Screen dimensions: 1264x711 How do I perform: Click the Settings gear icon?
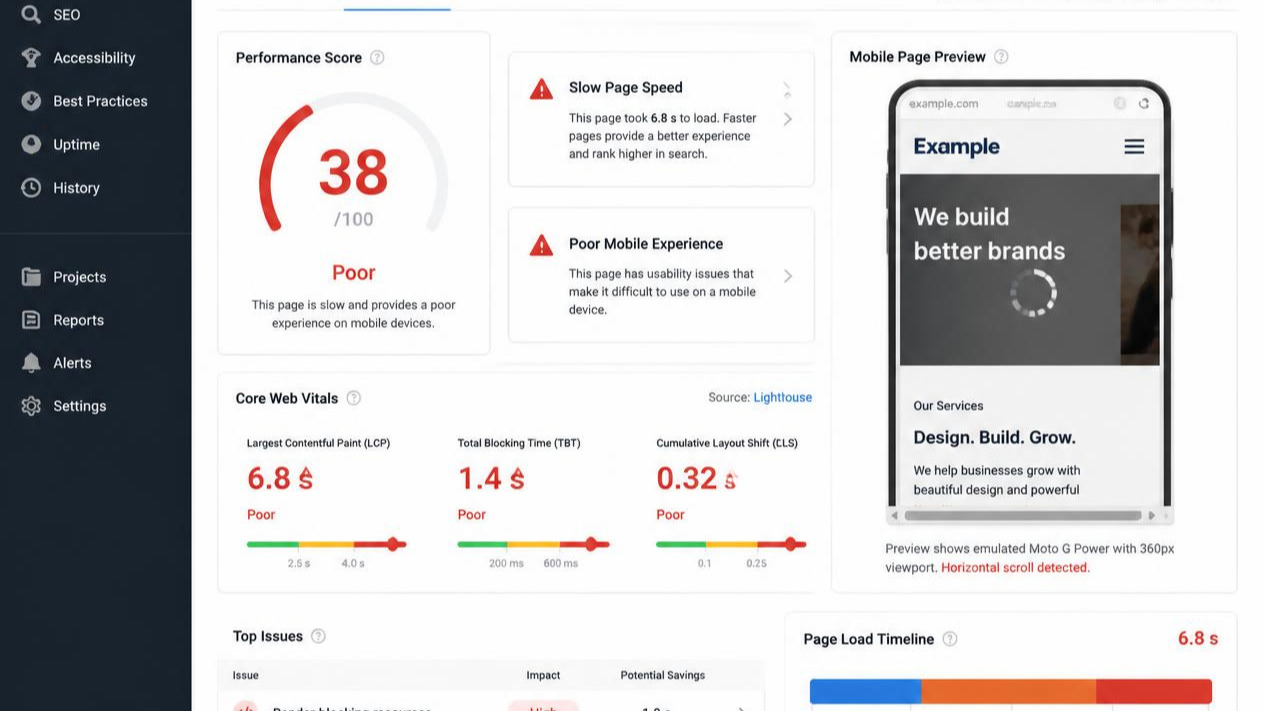point(31,406)
